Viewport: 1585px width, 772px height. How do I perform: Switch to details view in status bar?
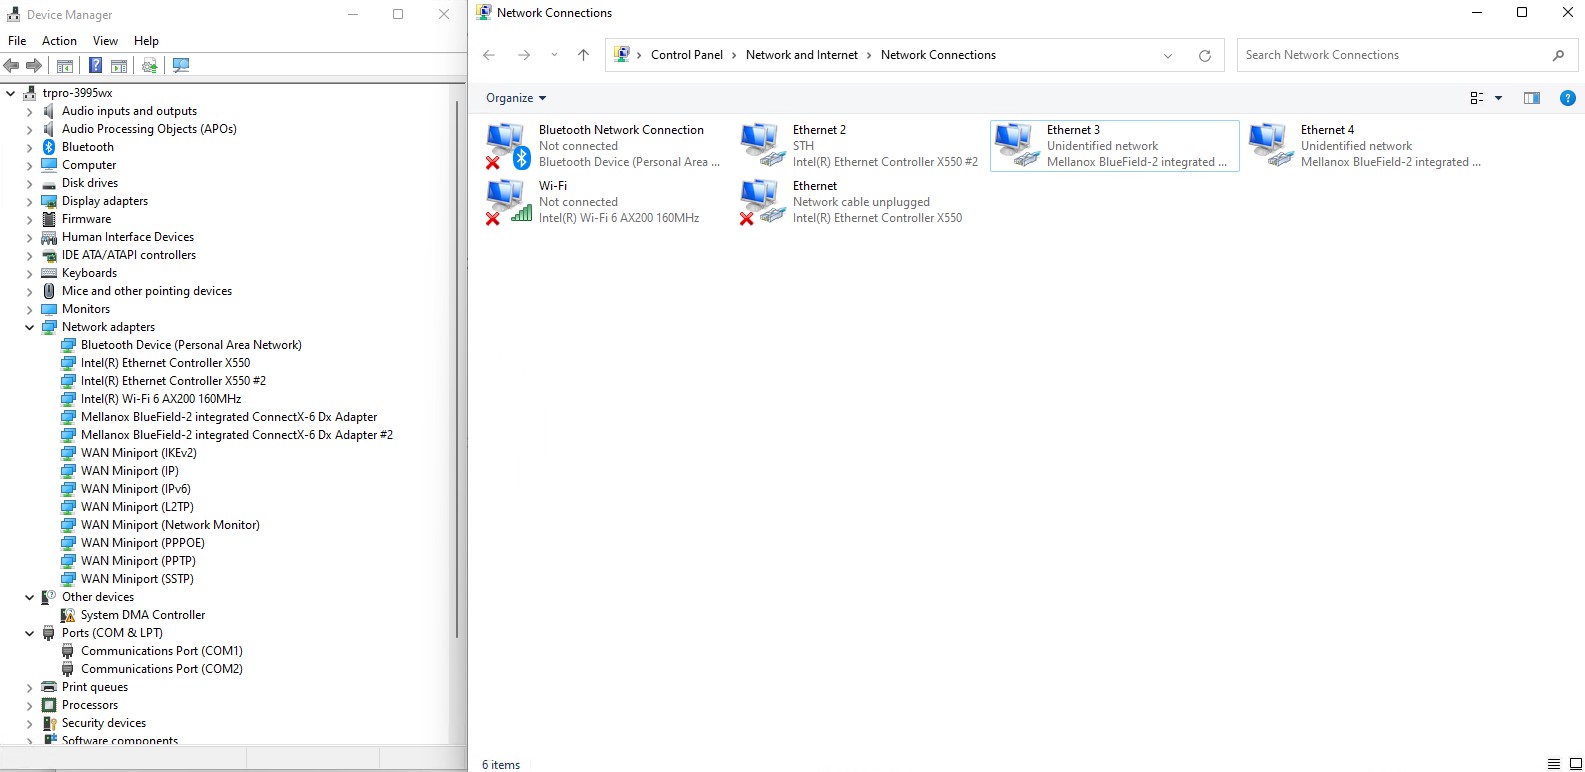point(1553,764)
